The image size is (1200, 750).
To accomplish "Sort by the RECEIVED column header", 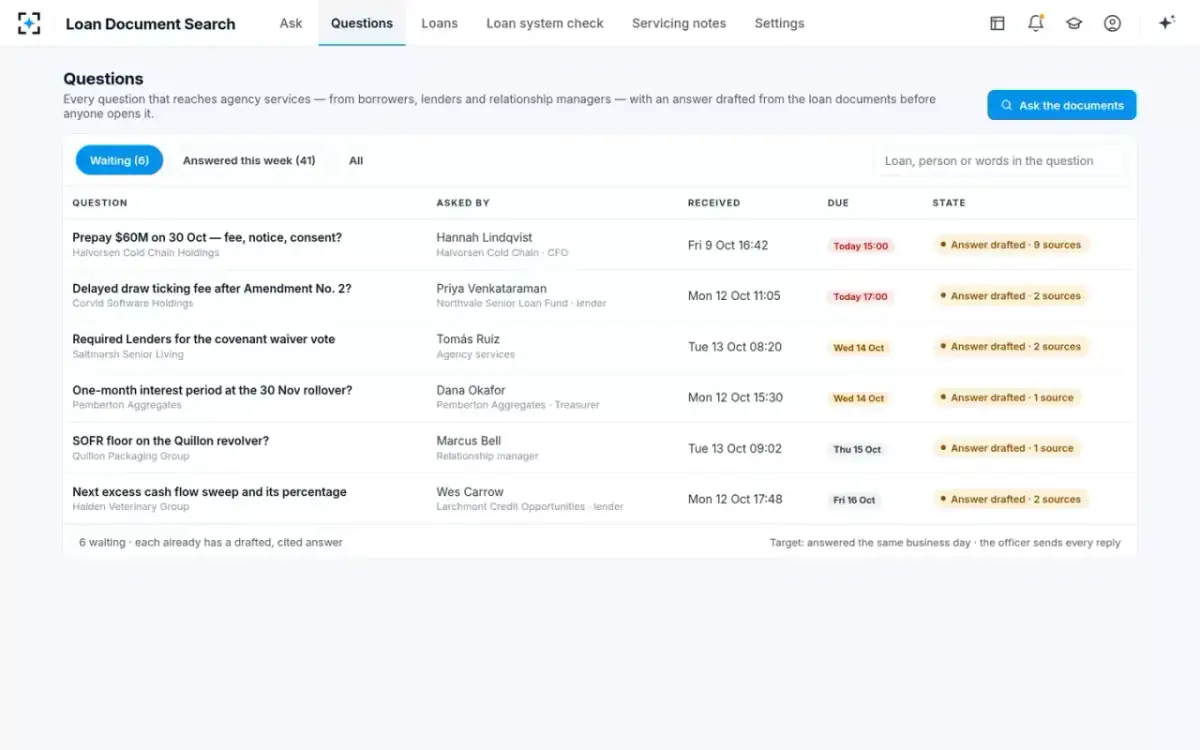I will pyautogui.click(x=714, y=203).
